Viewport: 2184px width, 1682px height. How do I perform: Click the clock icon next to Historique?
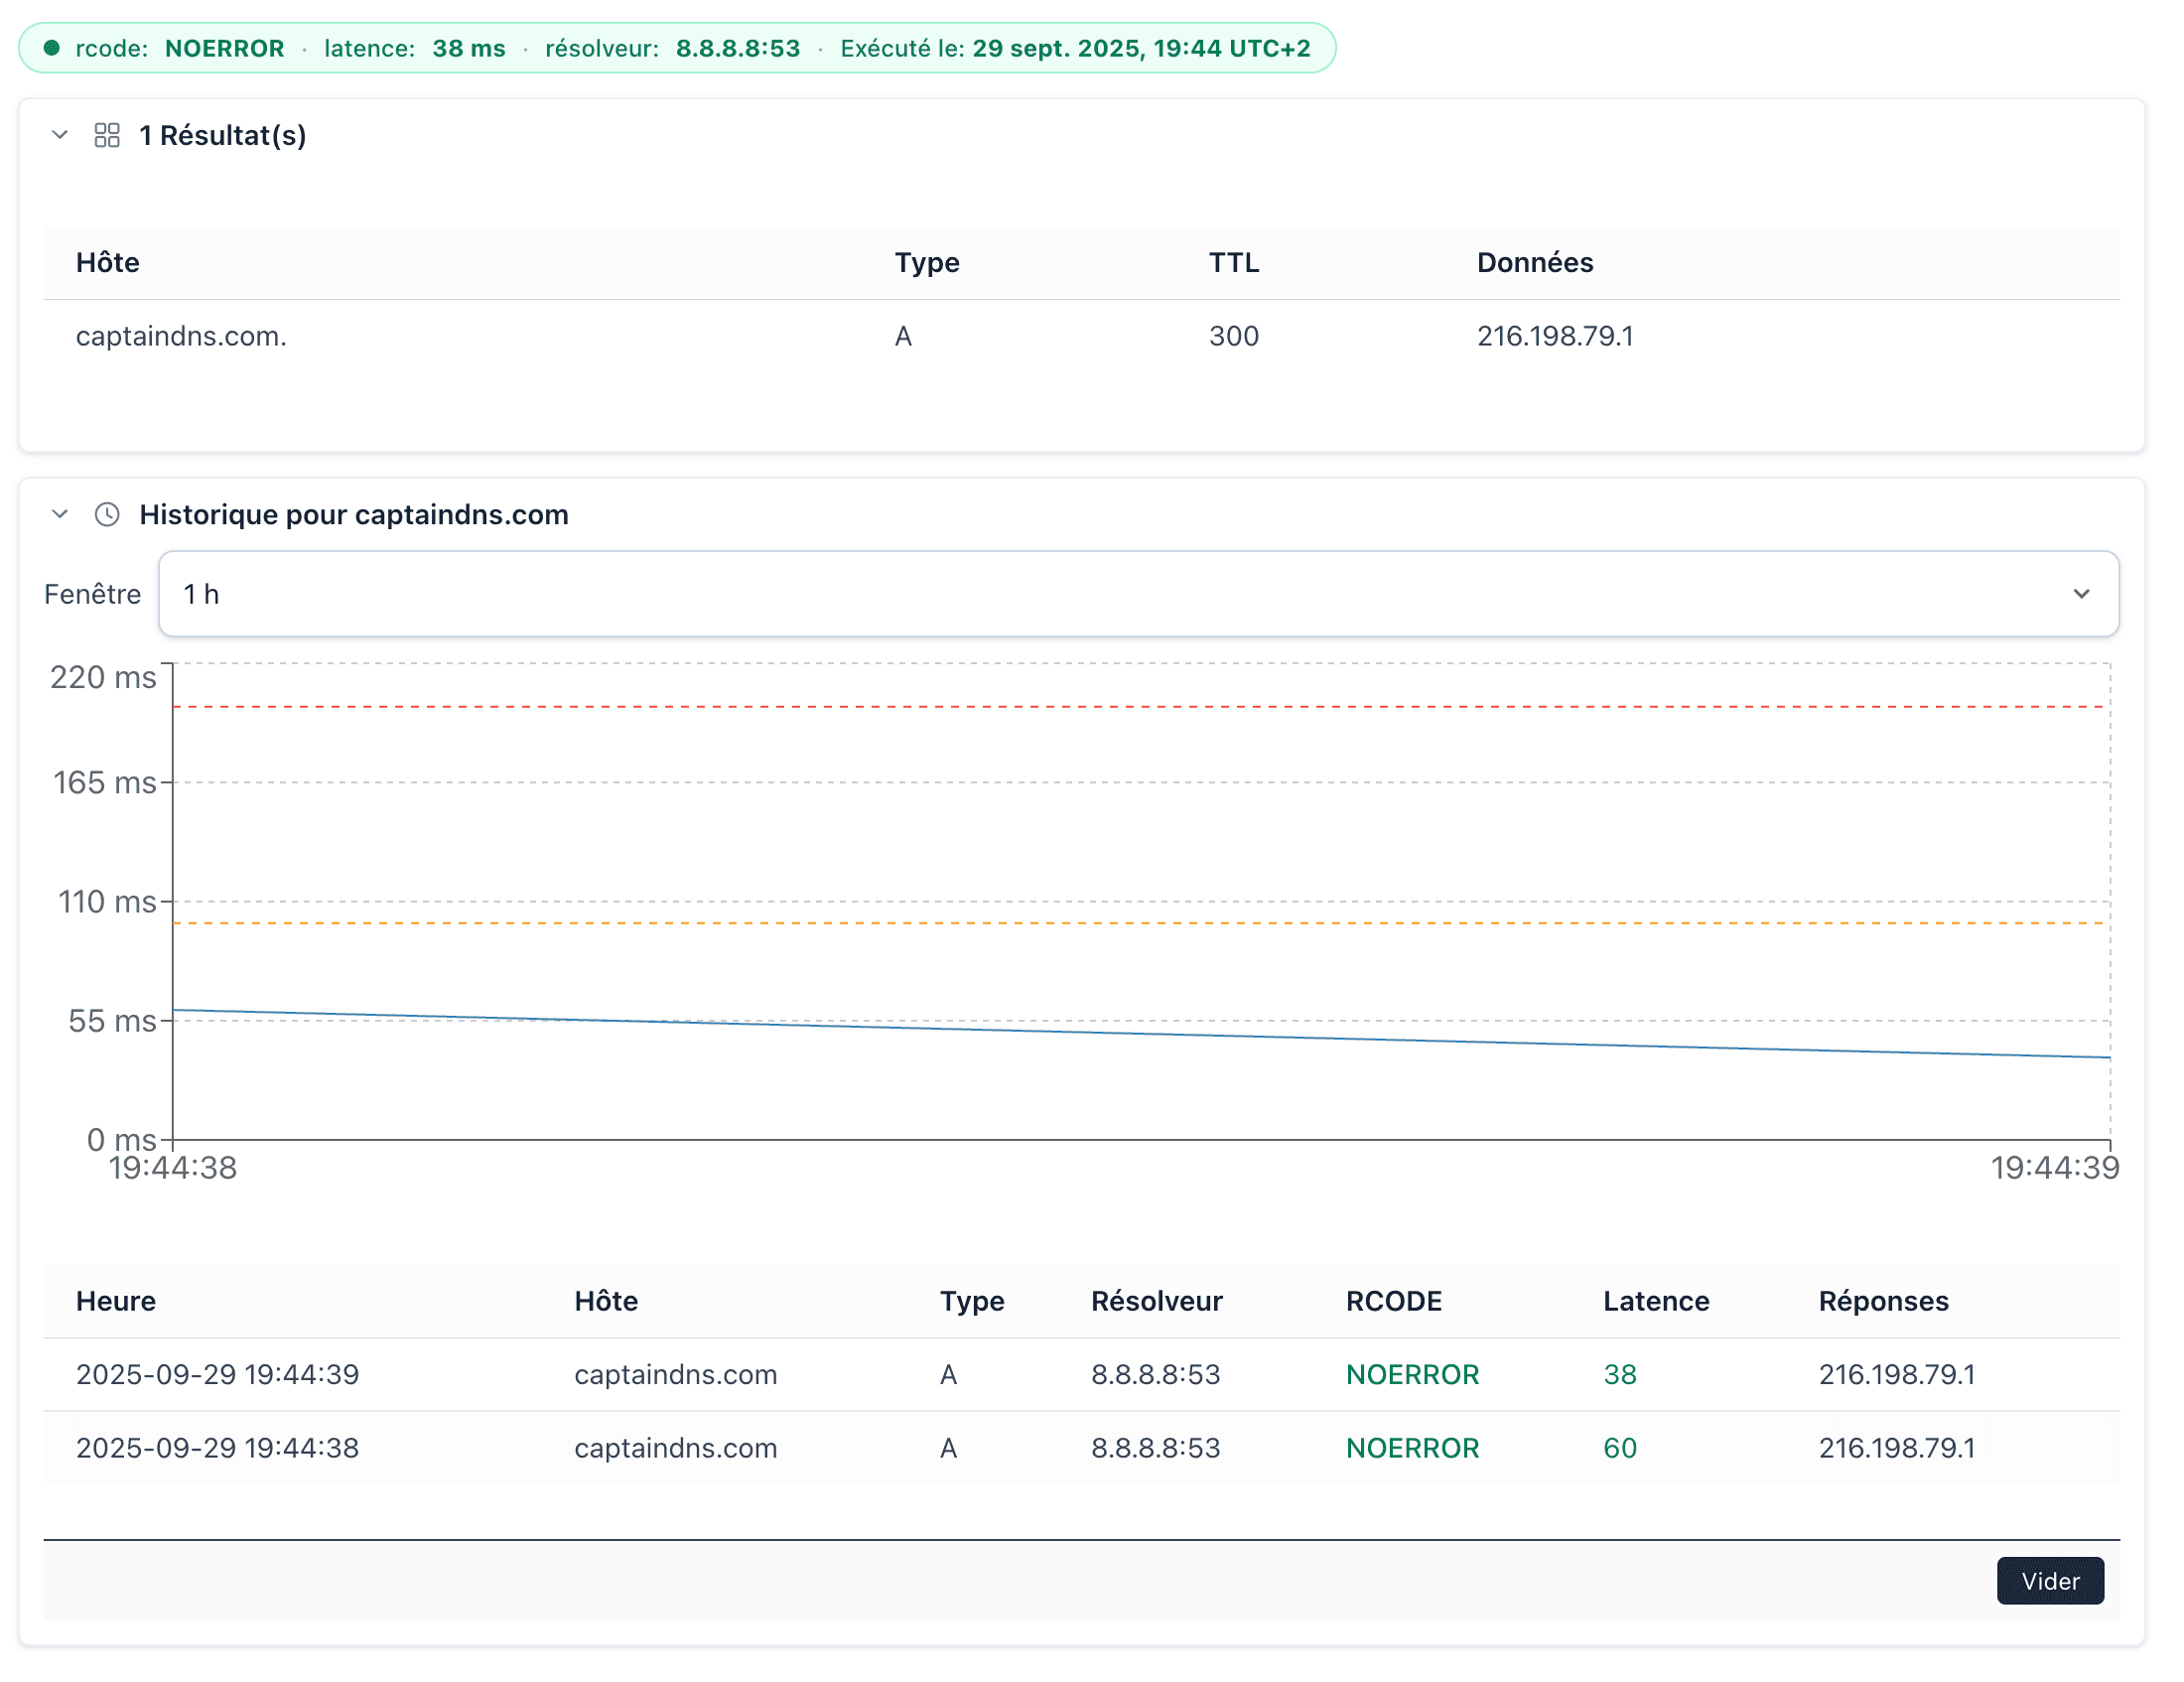(x=106, y=514)
